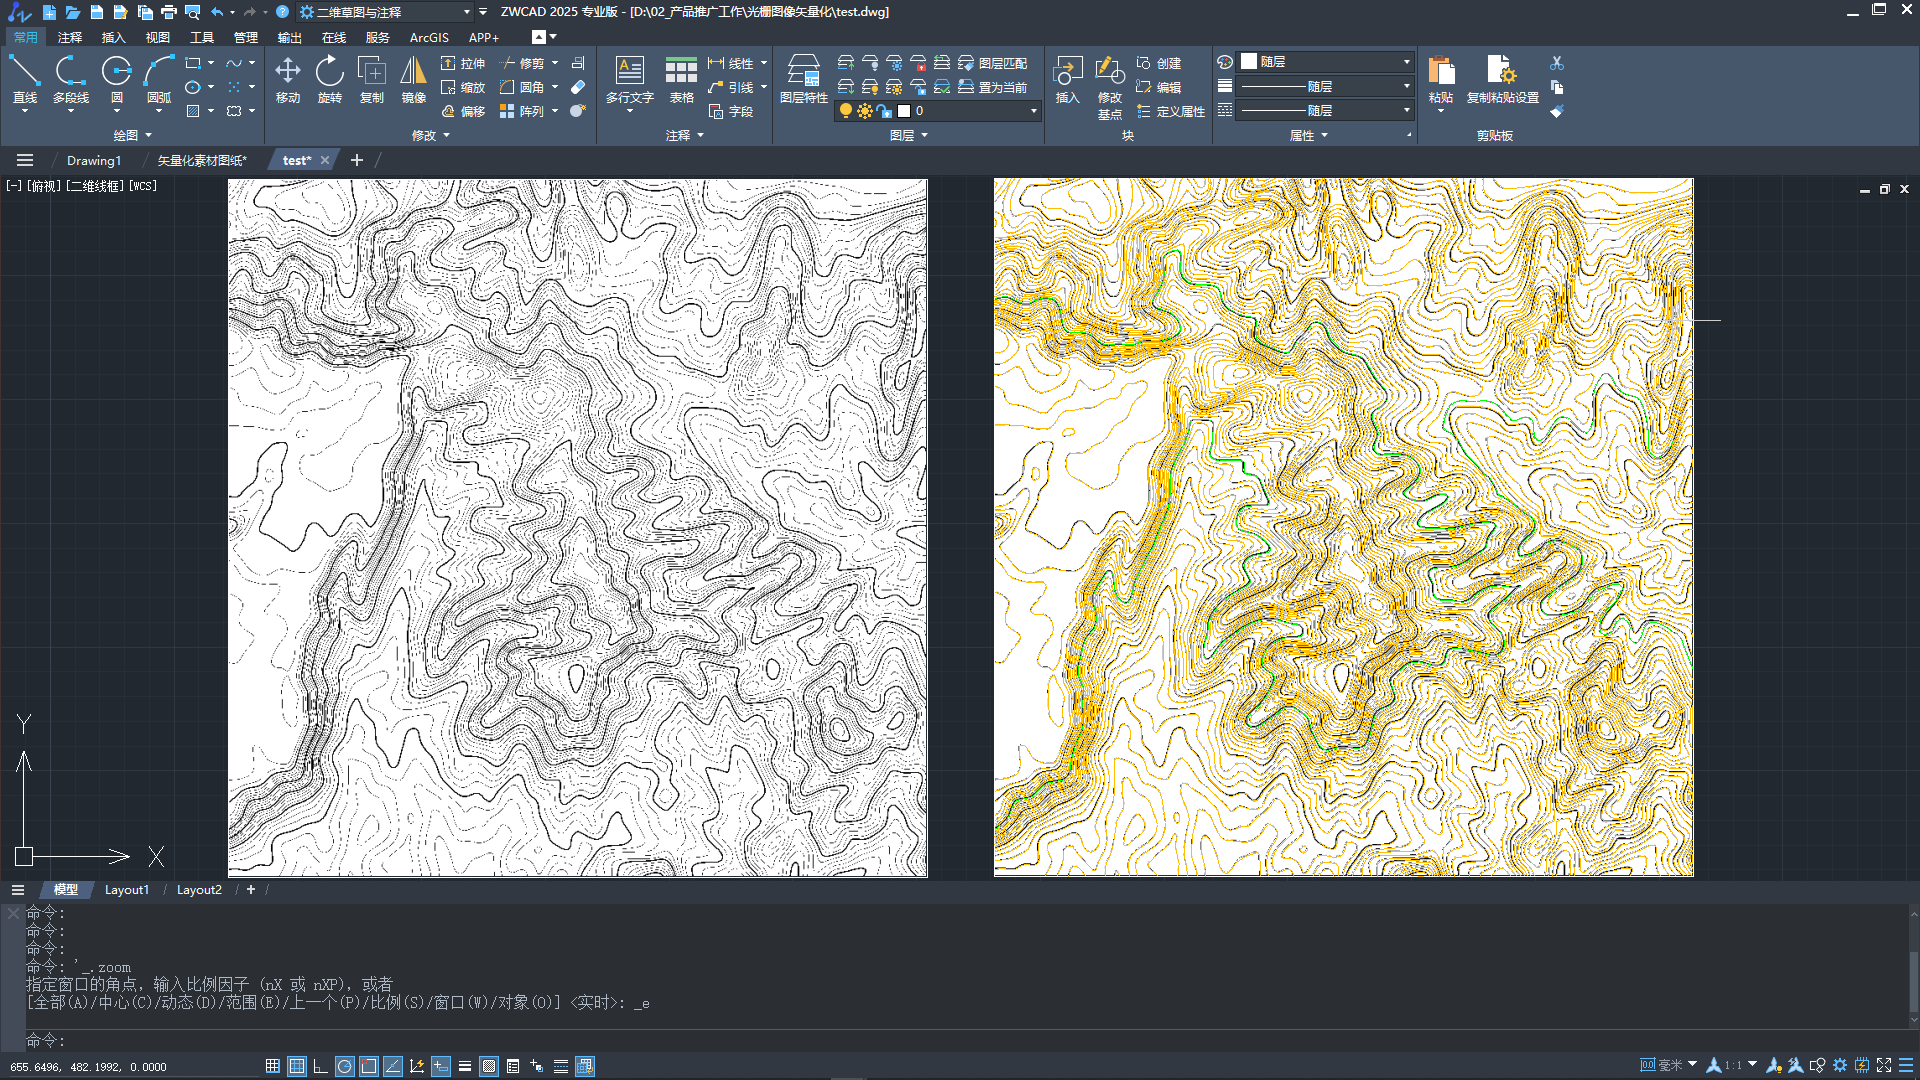This screenshot has width=1920, height=1080.
Task: Click the 复制 (Copy) modify tool
Action: coord(372,79)
